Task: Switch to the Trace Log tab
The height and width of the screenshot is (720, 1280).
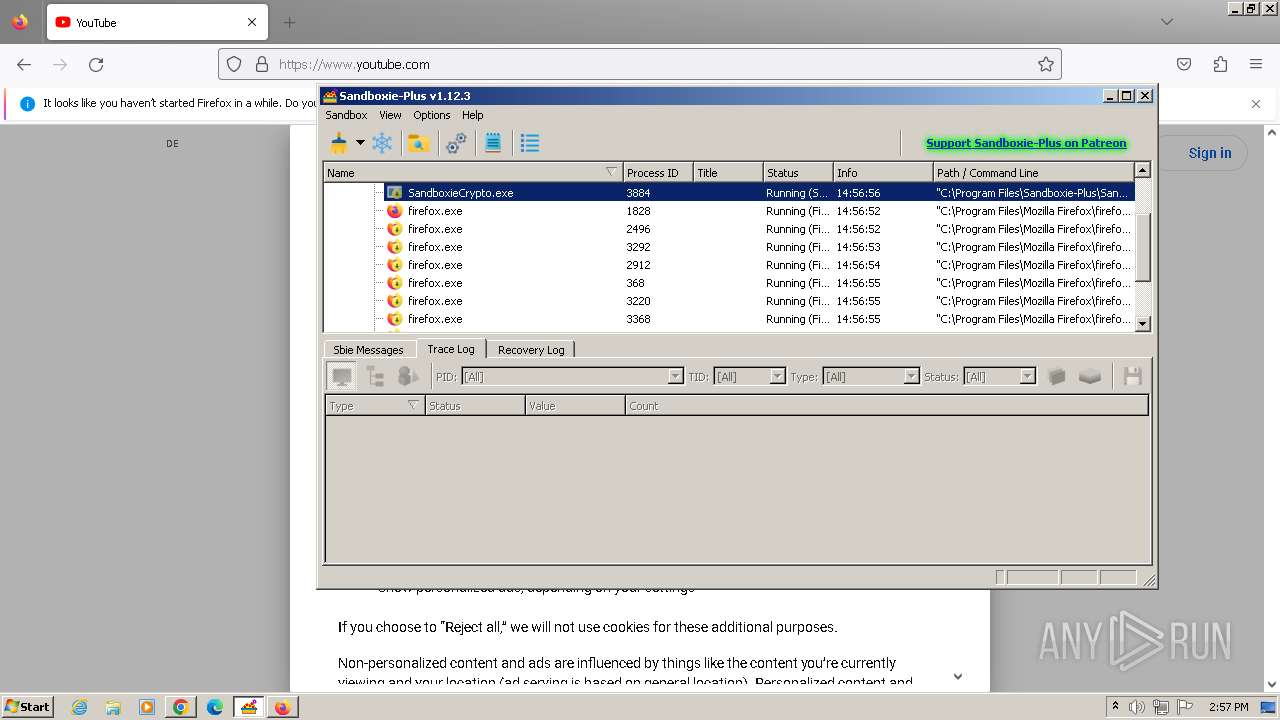Action: [451, 349]
